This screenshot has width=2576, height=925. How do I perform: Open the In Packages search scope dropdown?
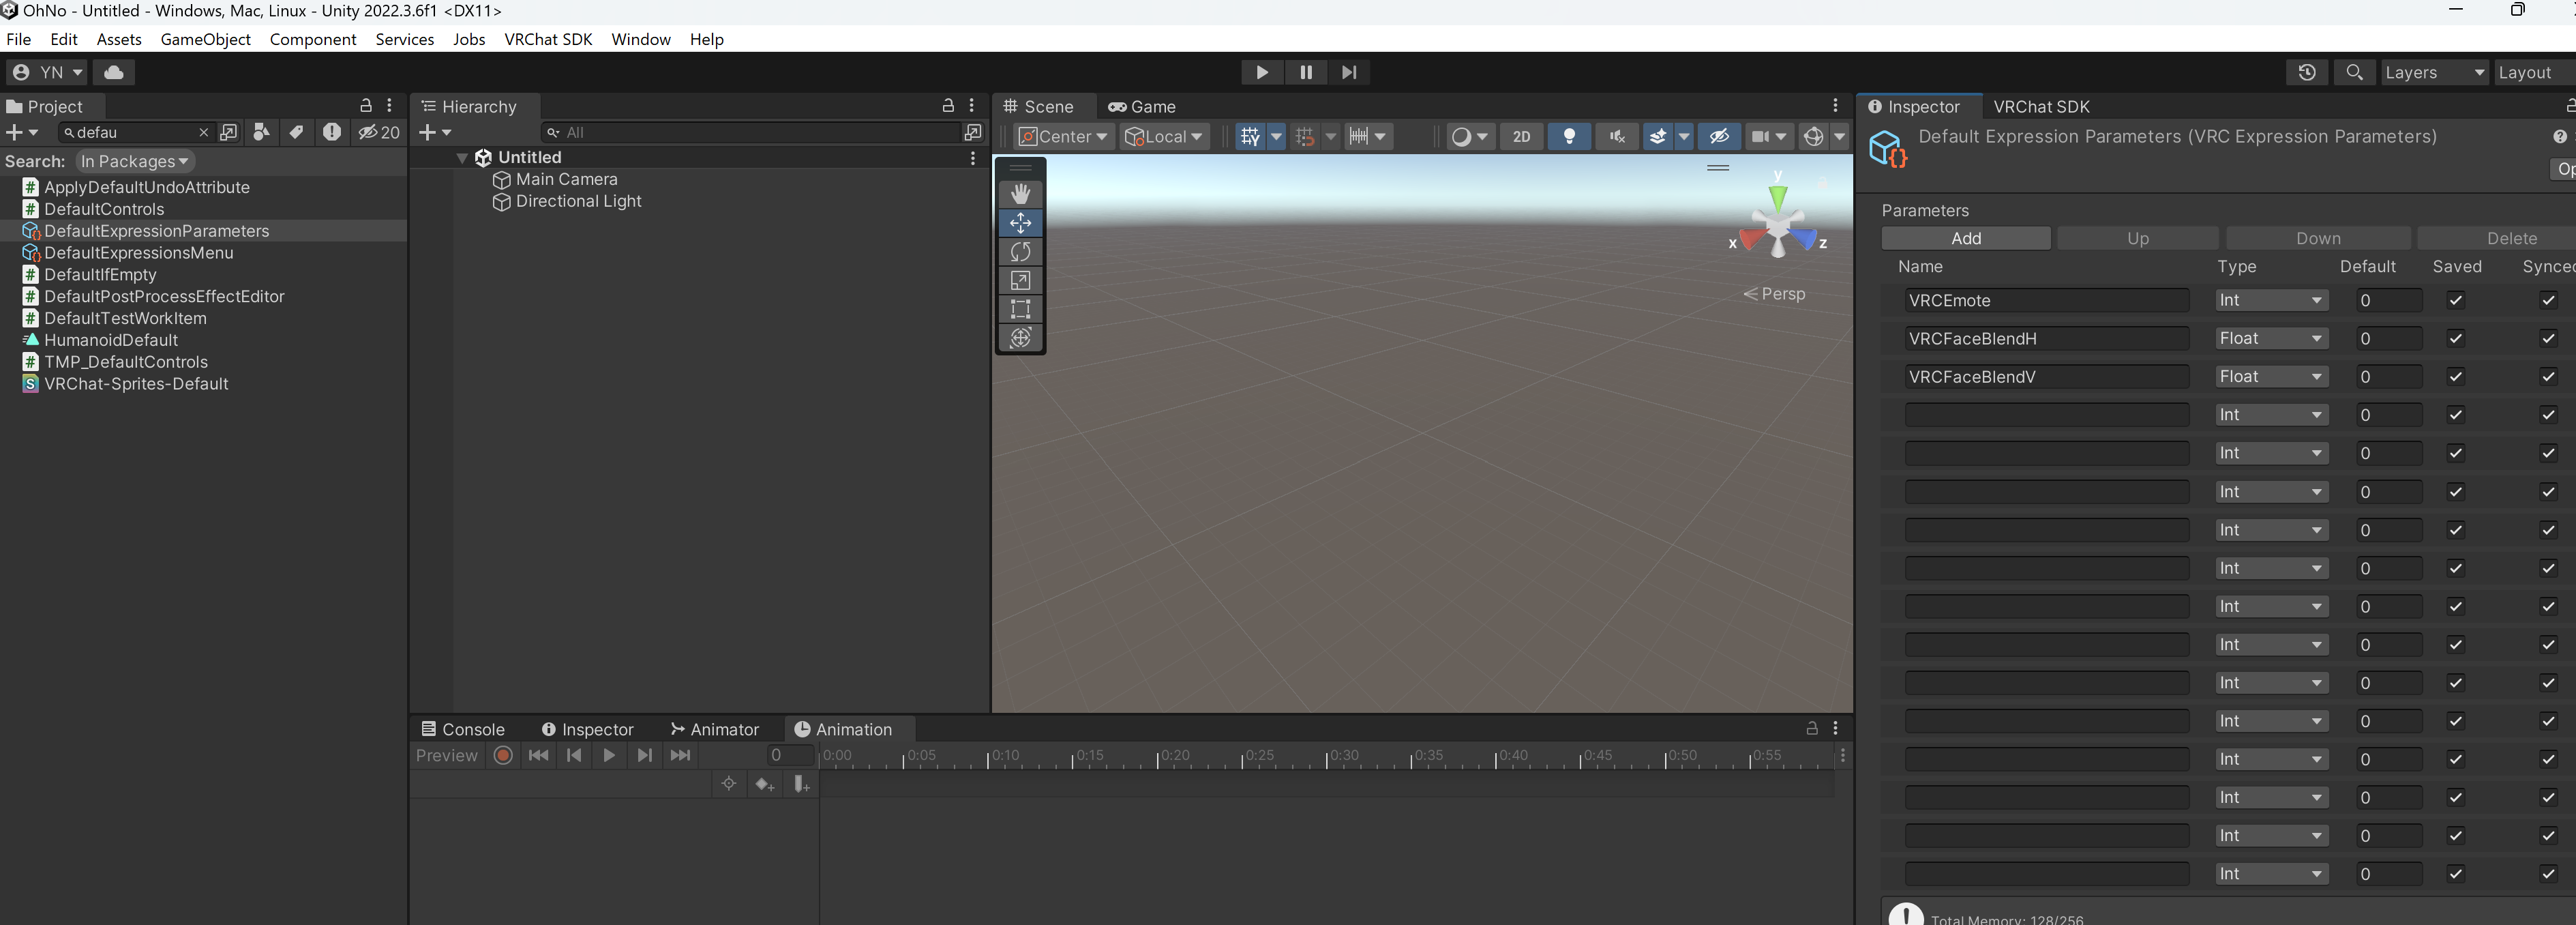(134, 161)
